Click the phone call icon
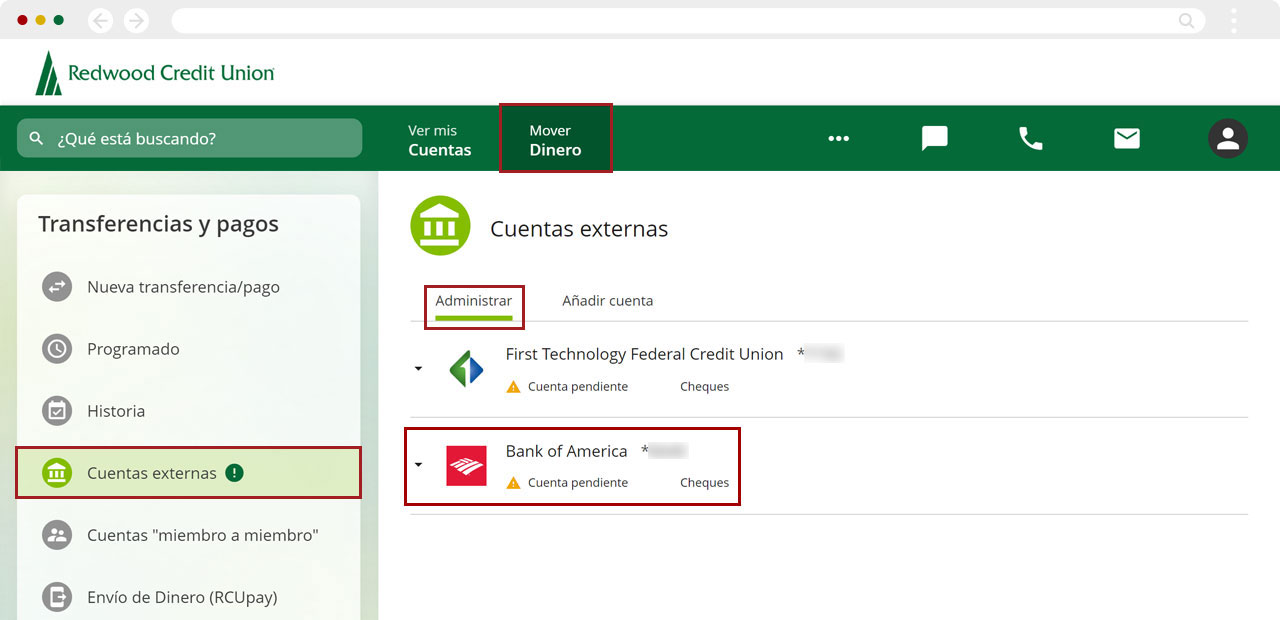The image size is (1280, 620). 1030,138
